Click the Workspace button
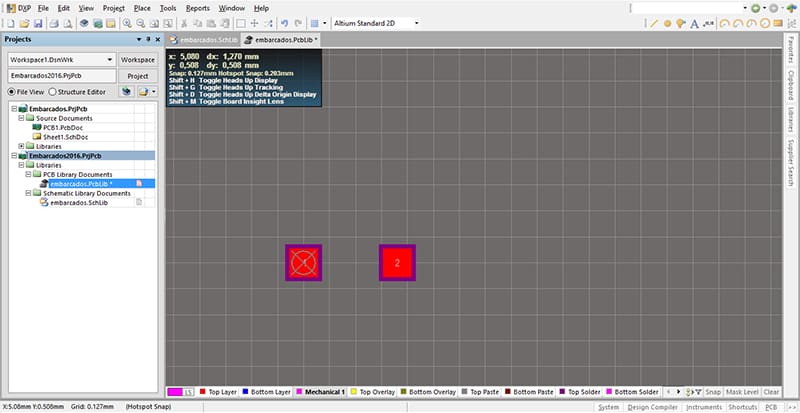Viewport: 800px width, 413px height. pyautogui.click(x=139, y=60)
